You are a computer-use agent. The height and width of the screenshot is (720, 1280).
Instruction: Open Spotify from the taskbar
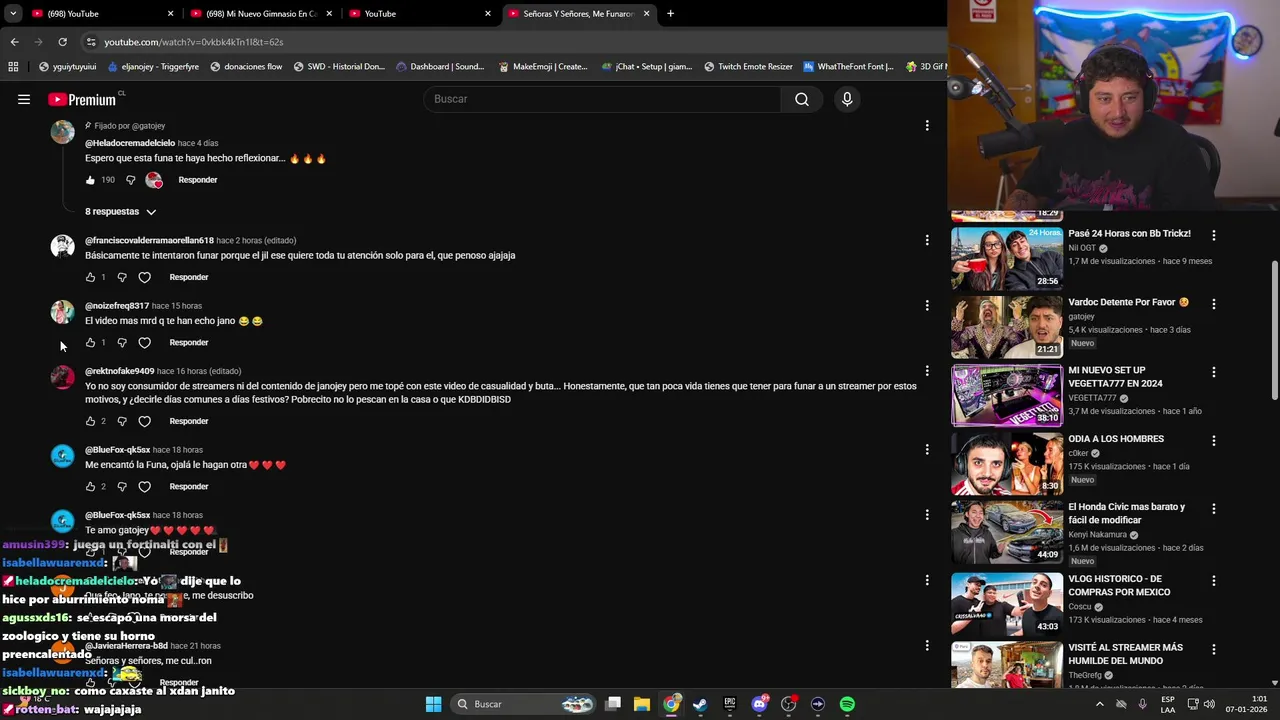[x=847, y=704]
